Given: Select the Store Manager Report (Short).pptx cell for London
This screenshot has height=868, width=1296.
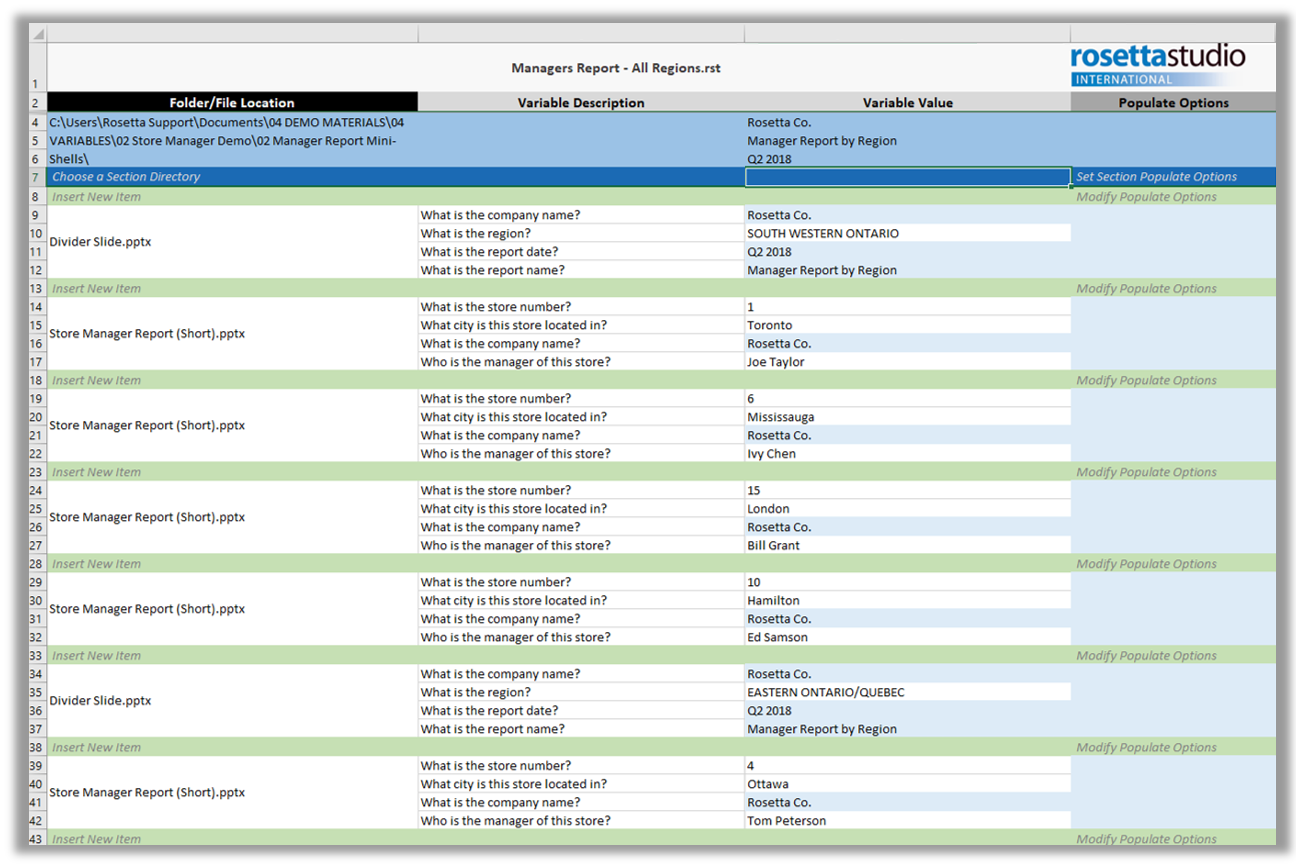Looking at the screenshot, I should click(x=232, y=518).
